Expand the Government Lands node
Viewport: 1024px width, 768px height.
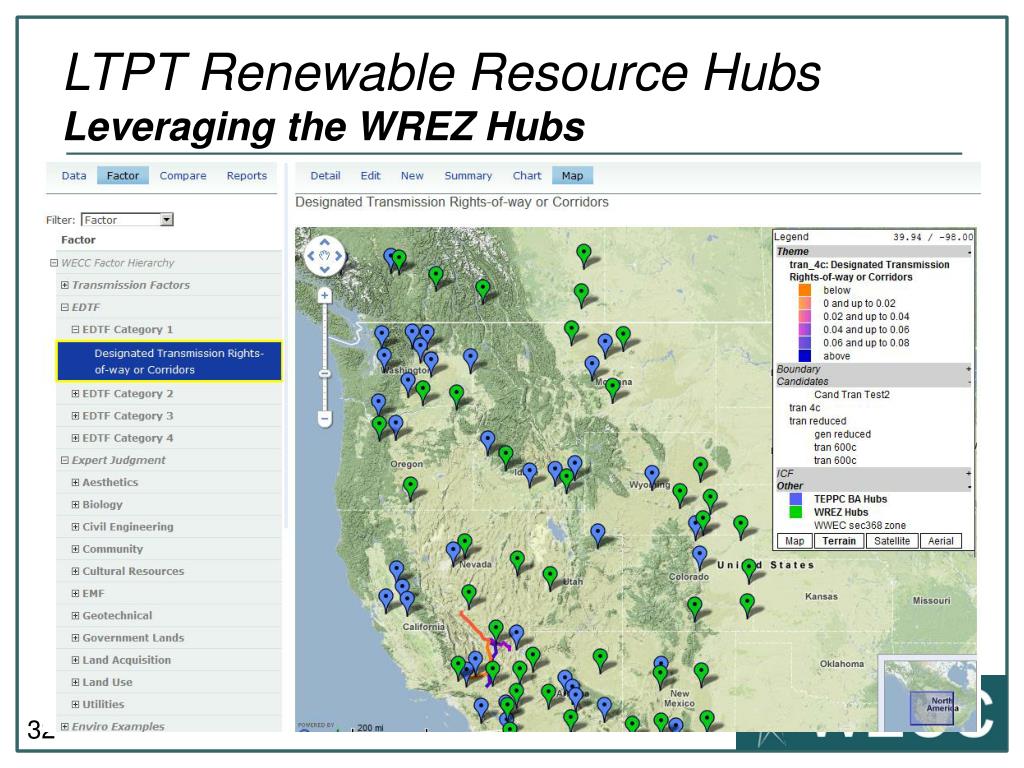tap(75, 638)
